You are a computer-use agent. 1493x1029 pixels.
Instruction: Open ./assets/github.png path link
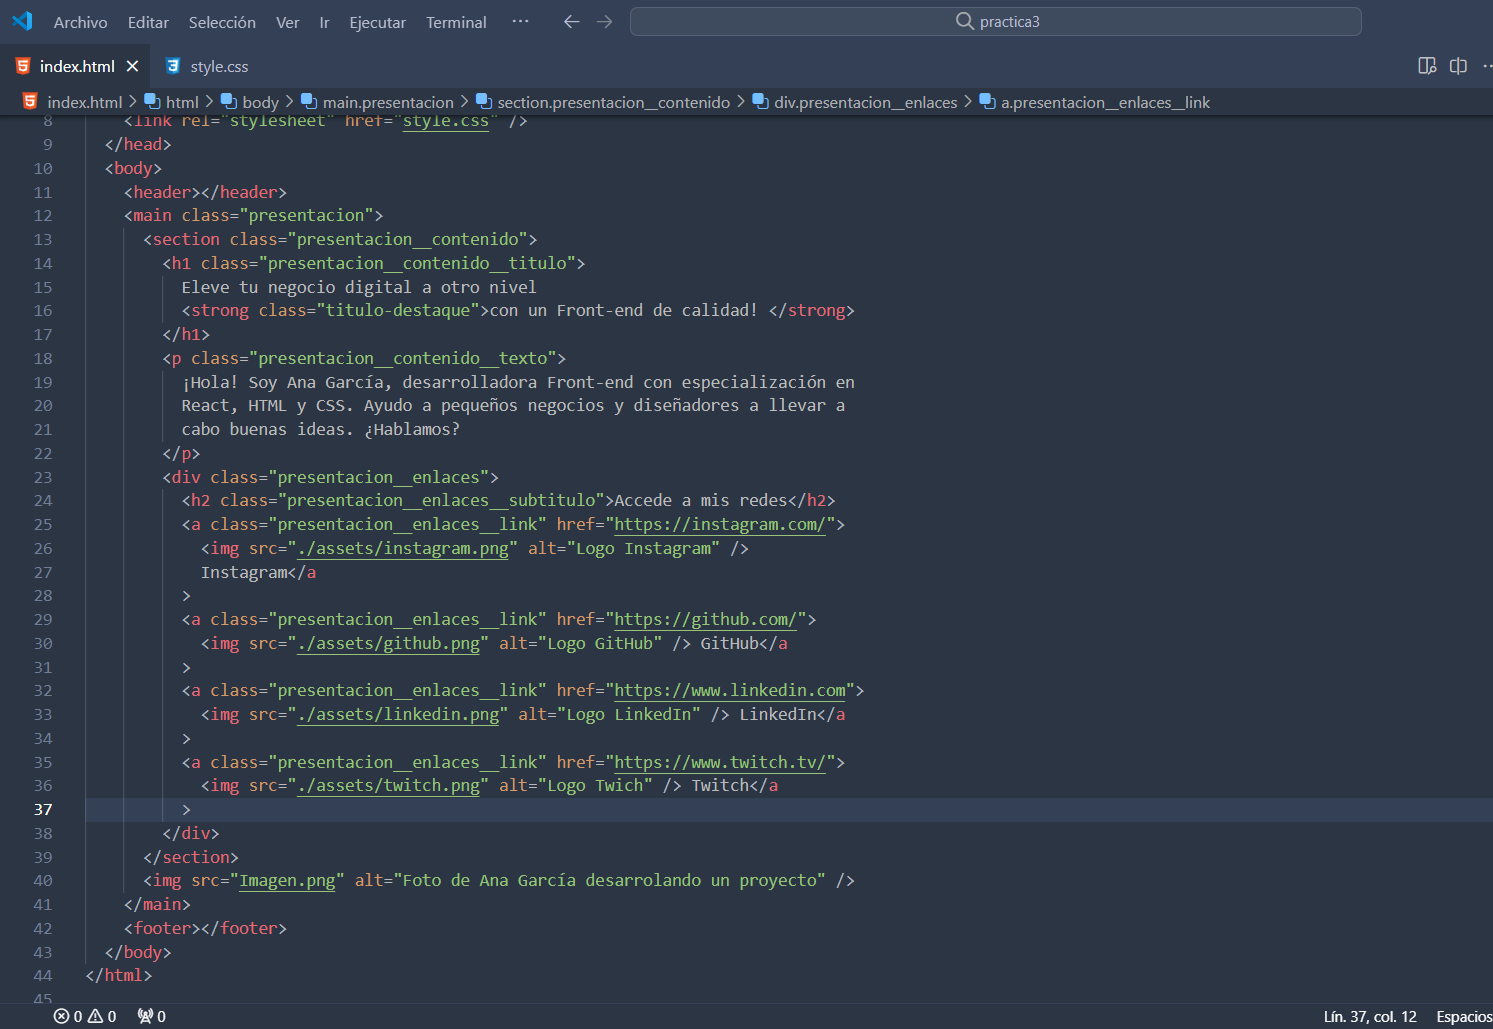(389, 643)
